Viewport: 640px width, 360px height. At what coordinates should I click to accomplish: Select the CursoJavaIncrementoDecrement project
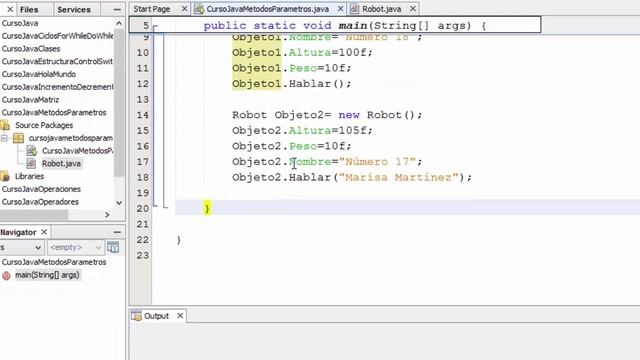[x=57, y=87]
